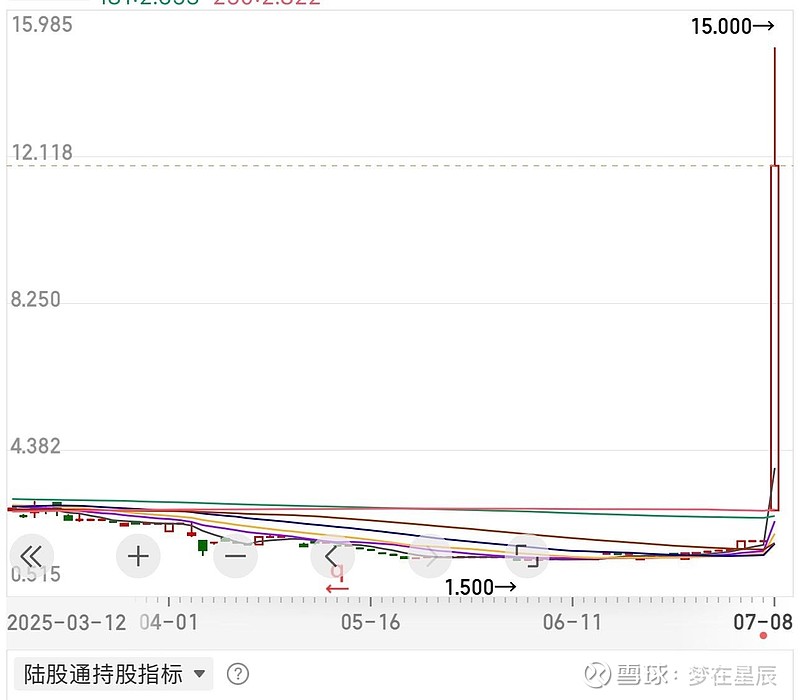Select the 07-08 date marker on axis
800x700 pixels.
coord(763,622)
